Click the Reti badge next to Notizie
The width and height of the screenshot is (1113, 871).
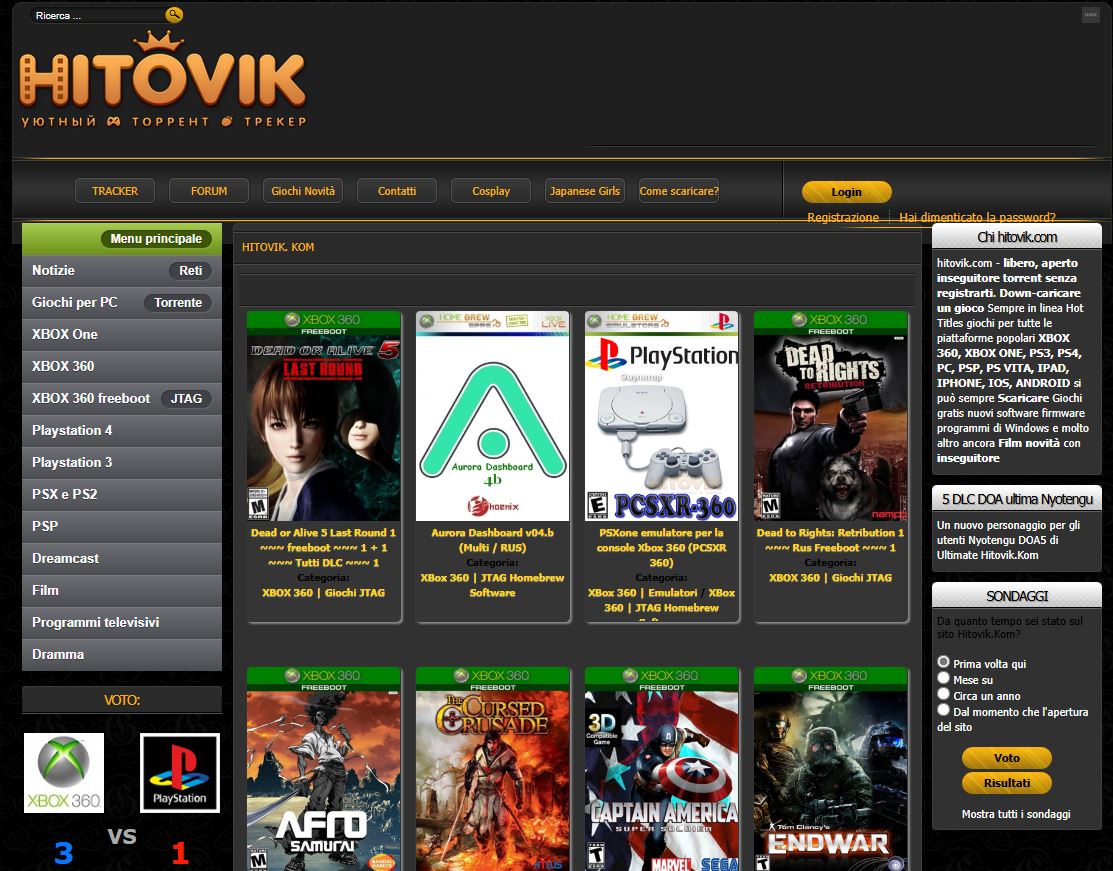click(190, 270)
